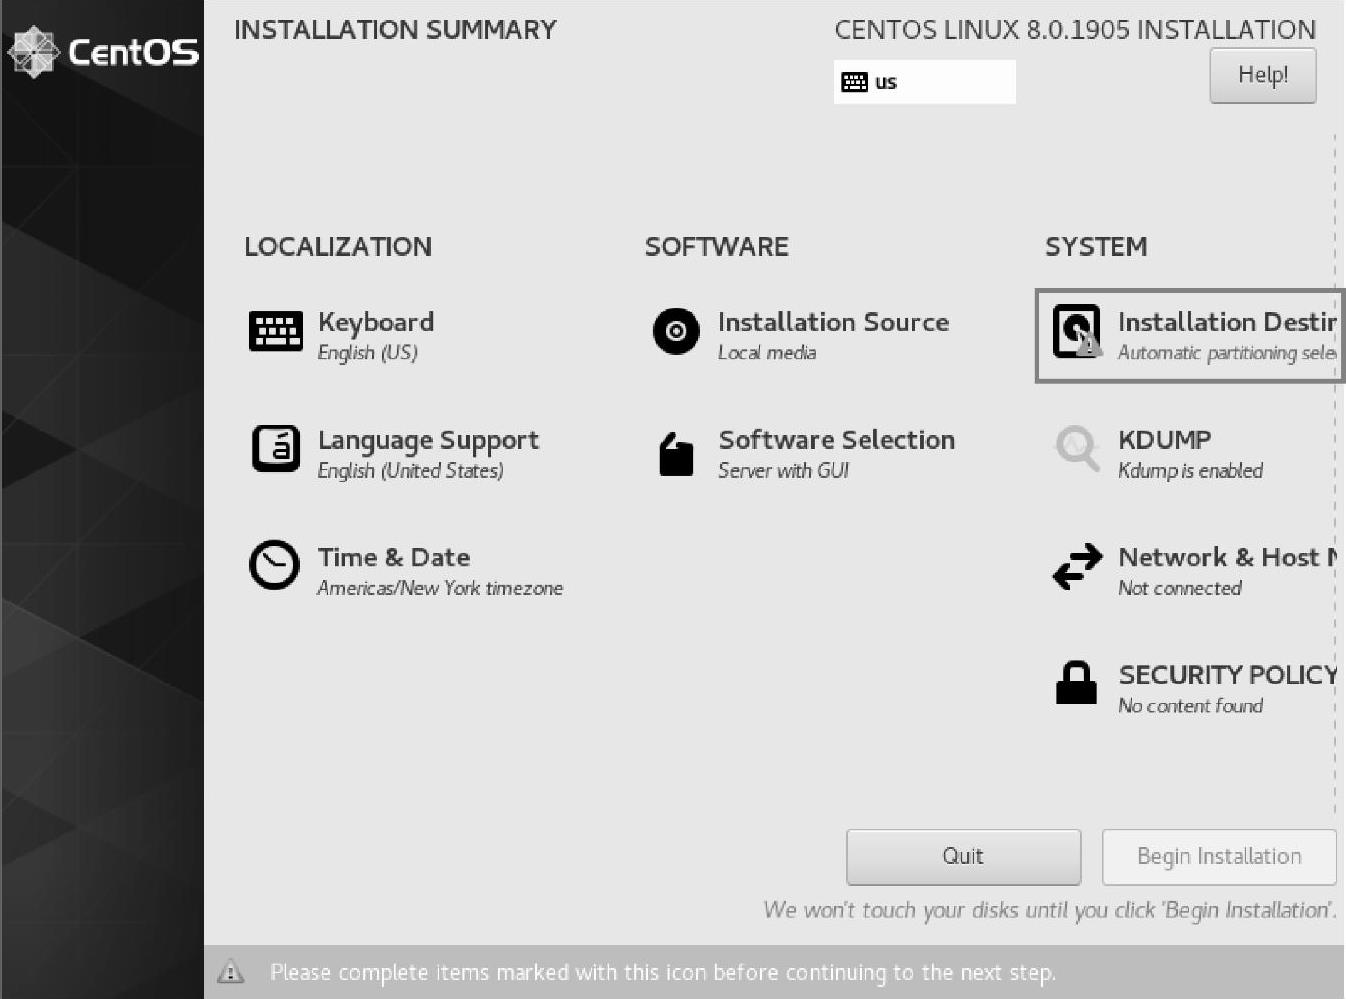
Task: Click the 'CENTOS LINUX 8.0.1905 INSTALLATION' title
Action: tap(1075, 30)
